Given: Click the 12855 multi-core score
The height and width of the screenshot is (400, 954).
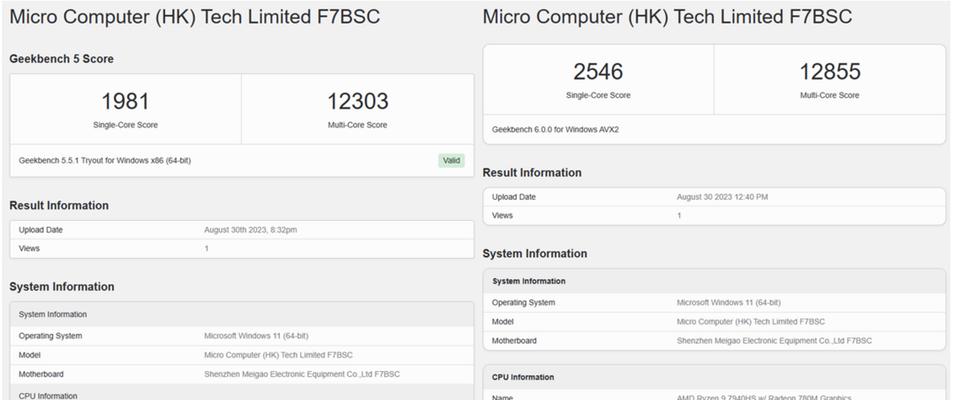Looking at the screenshot, I should click(830, 72).
